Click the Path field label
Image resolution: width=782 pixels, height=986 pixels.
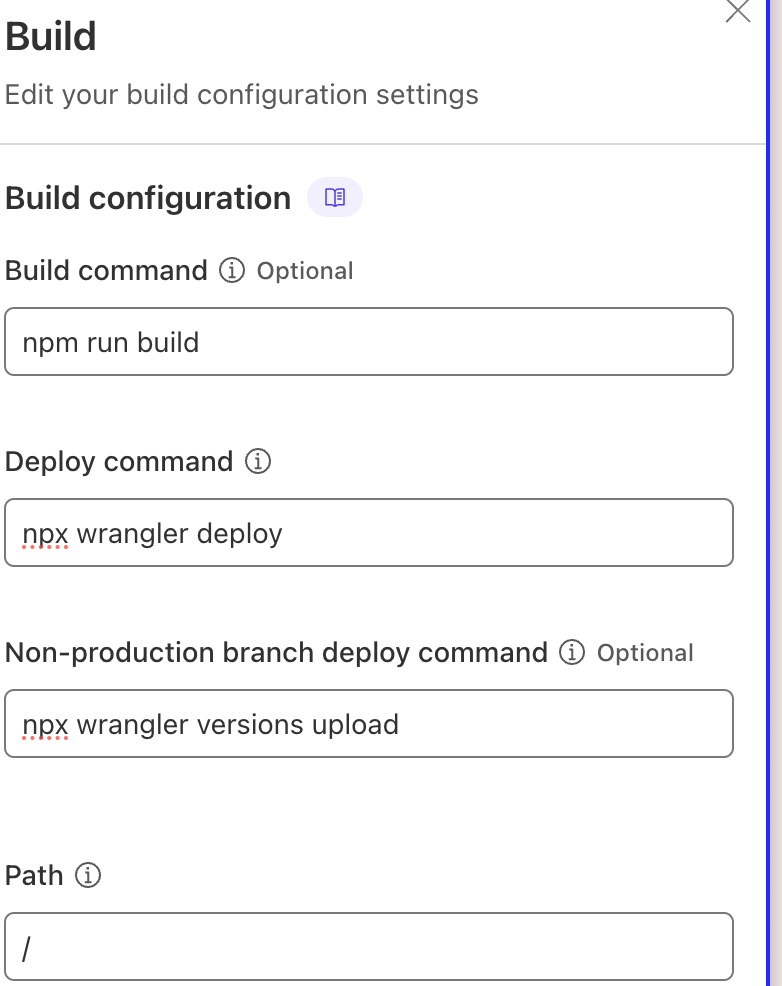[x=34, y=876]
